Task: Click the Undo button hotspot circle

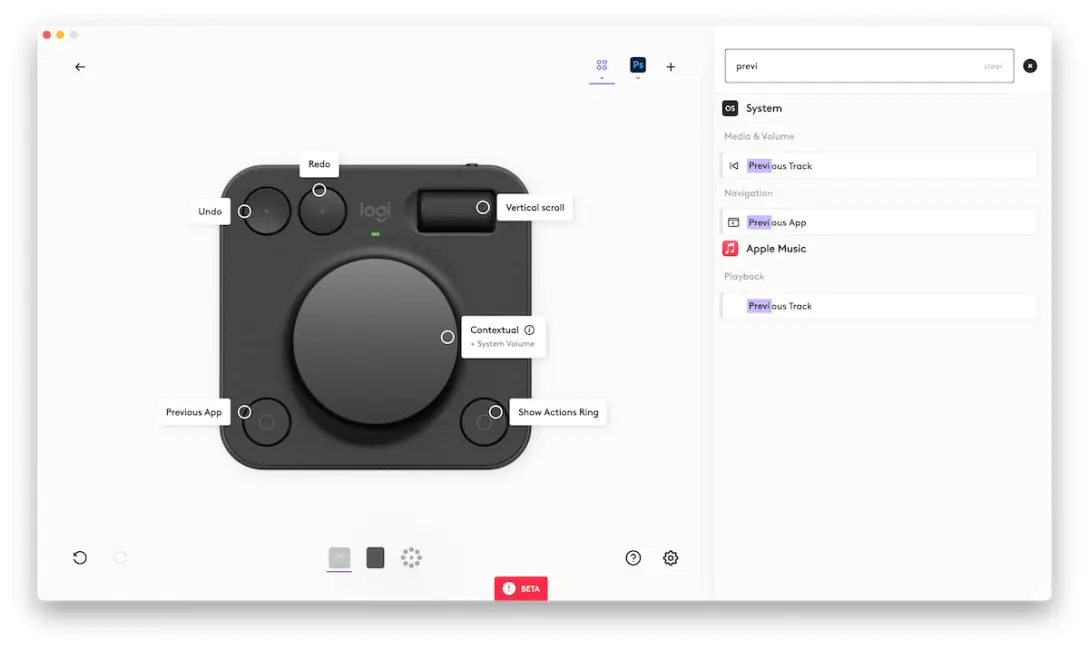Action: click(x=244, y=211)
